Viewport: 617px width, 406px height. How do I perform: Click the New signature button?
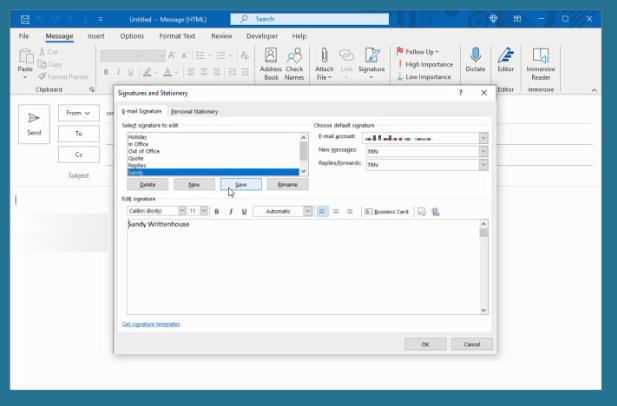[x=194, y=184]
